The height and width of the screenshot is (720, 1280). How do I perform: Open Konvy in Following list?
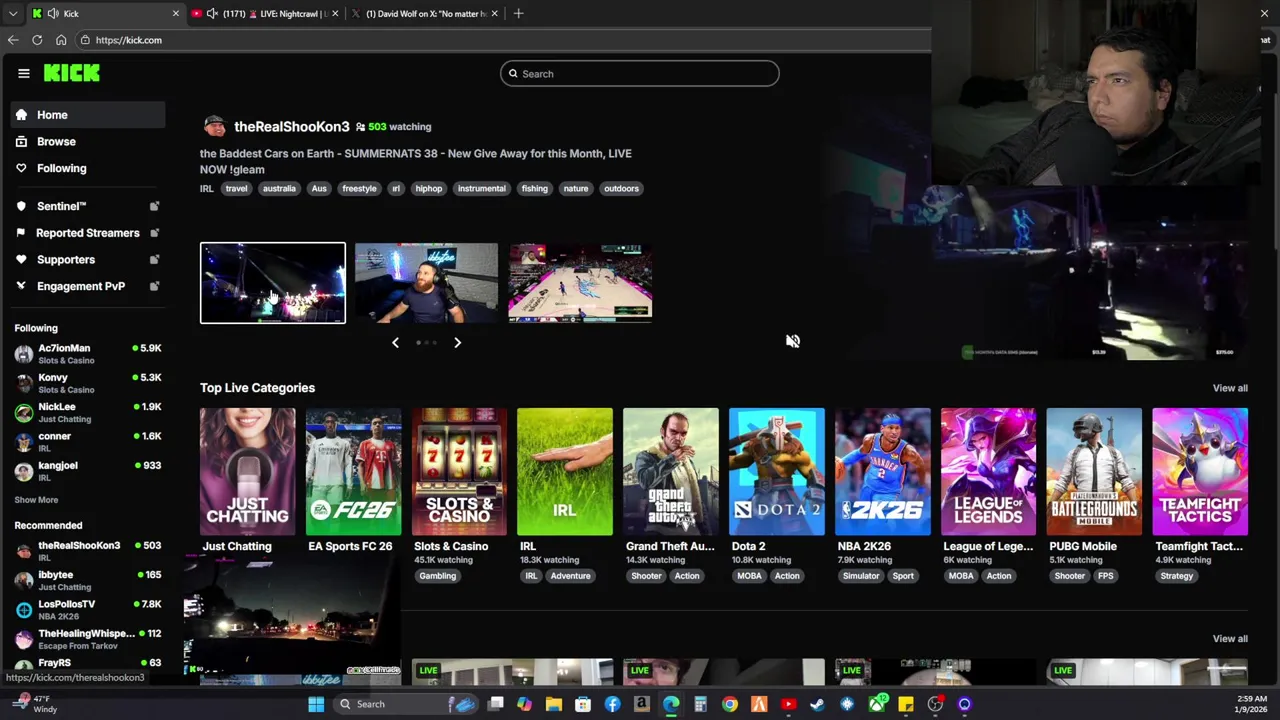[x=88, y=383]
